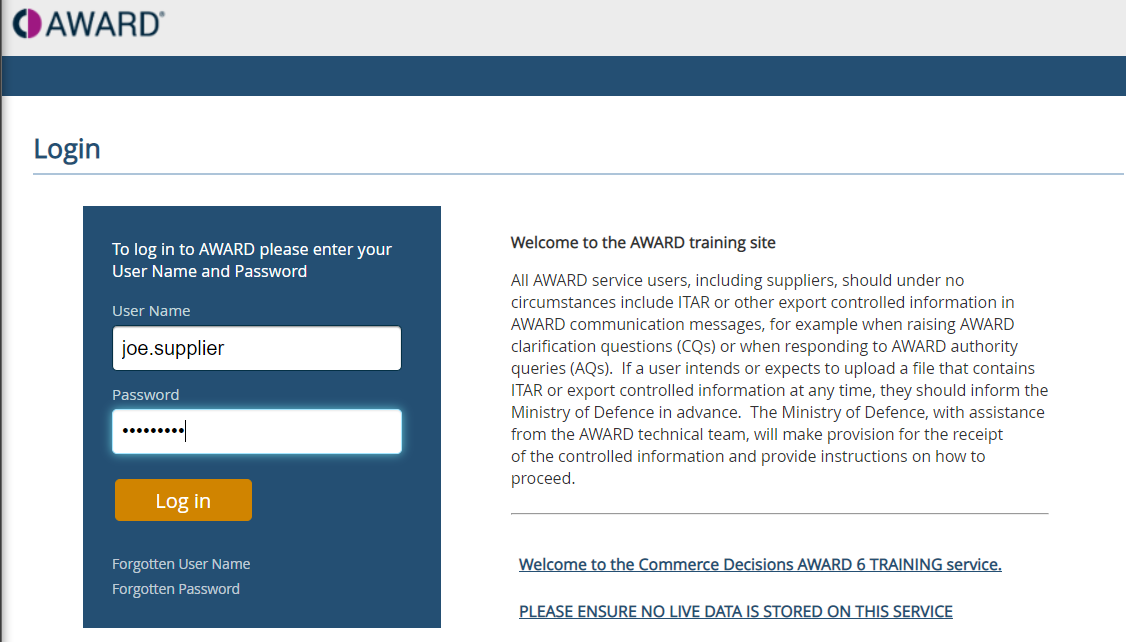Focus the User Name input field

[x=256, y=348]
